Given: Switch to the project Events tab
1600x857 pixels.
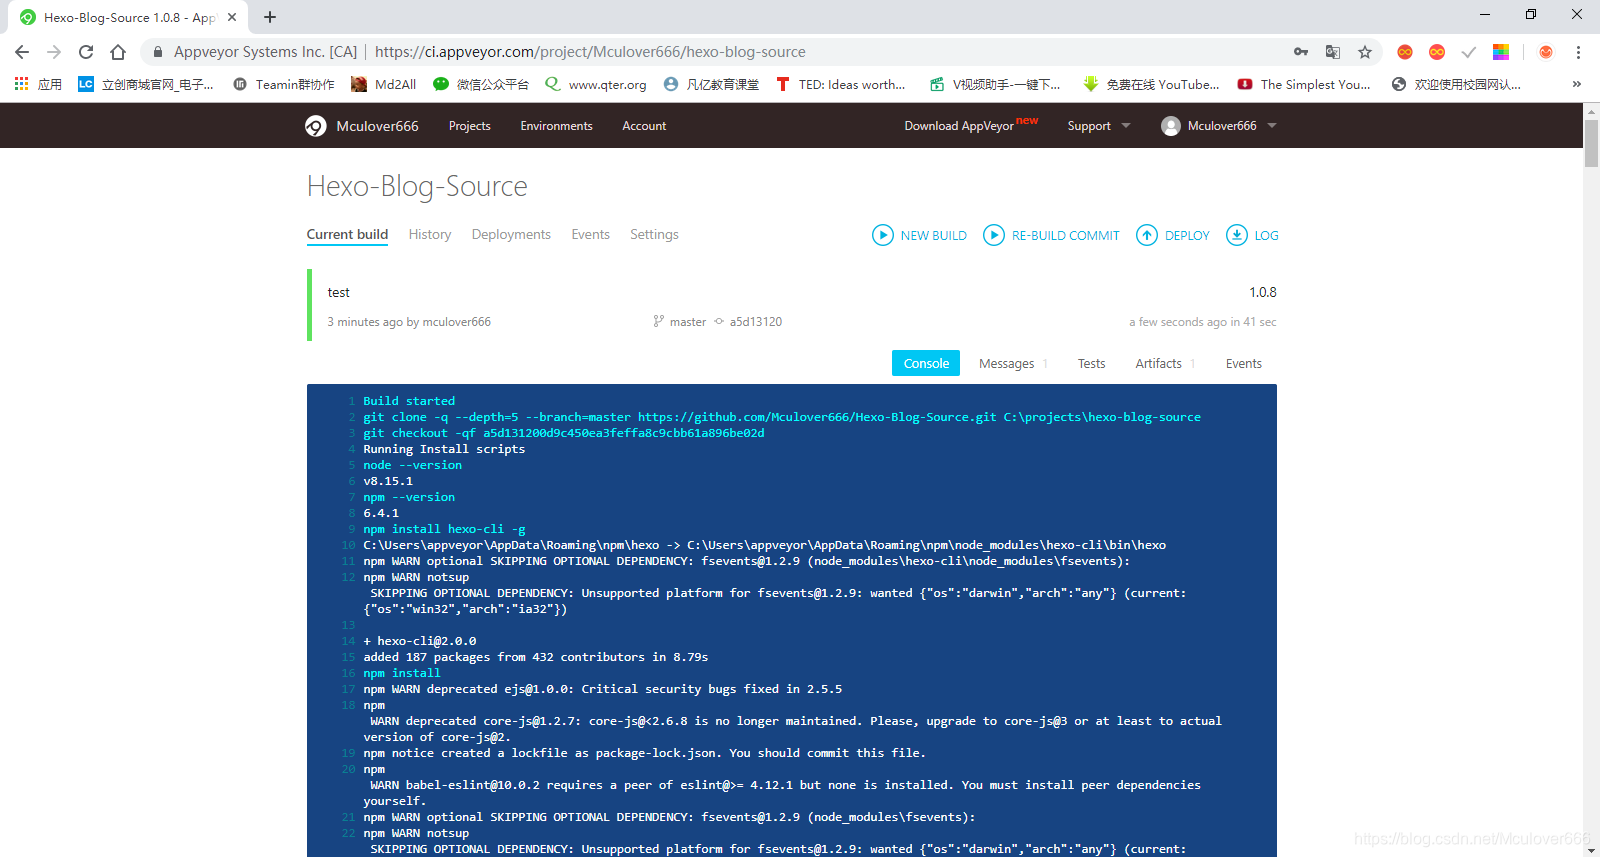Looking at the screenshot, I should click(x=590, y=234).
